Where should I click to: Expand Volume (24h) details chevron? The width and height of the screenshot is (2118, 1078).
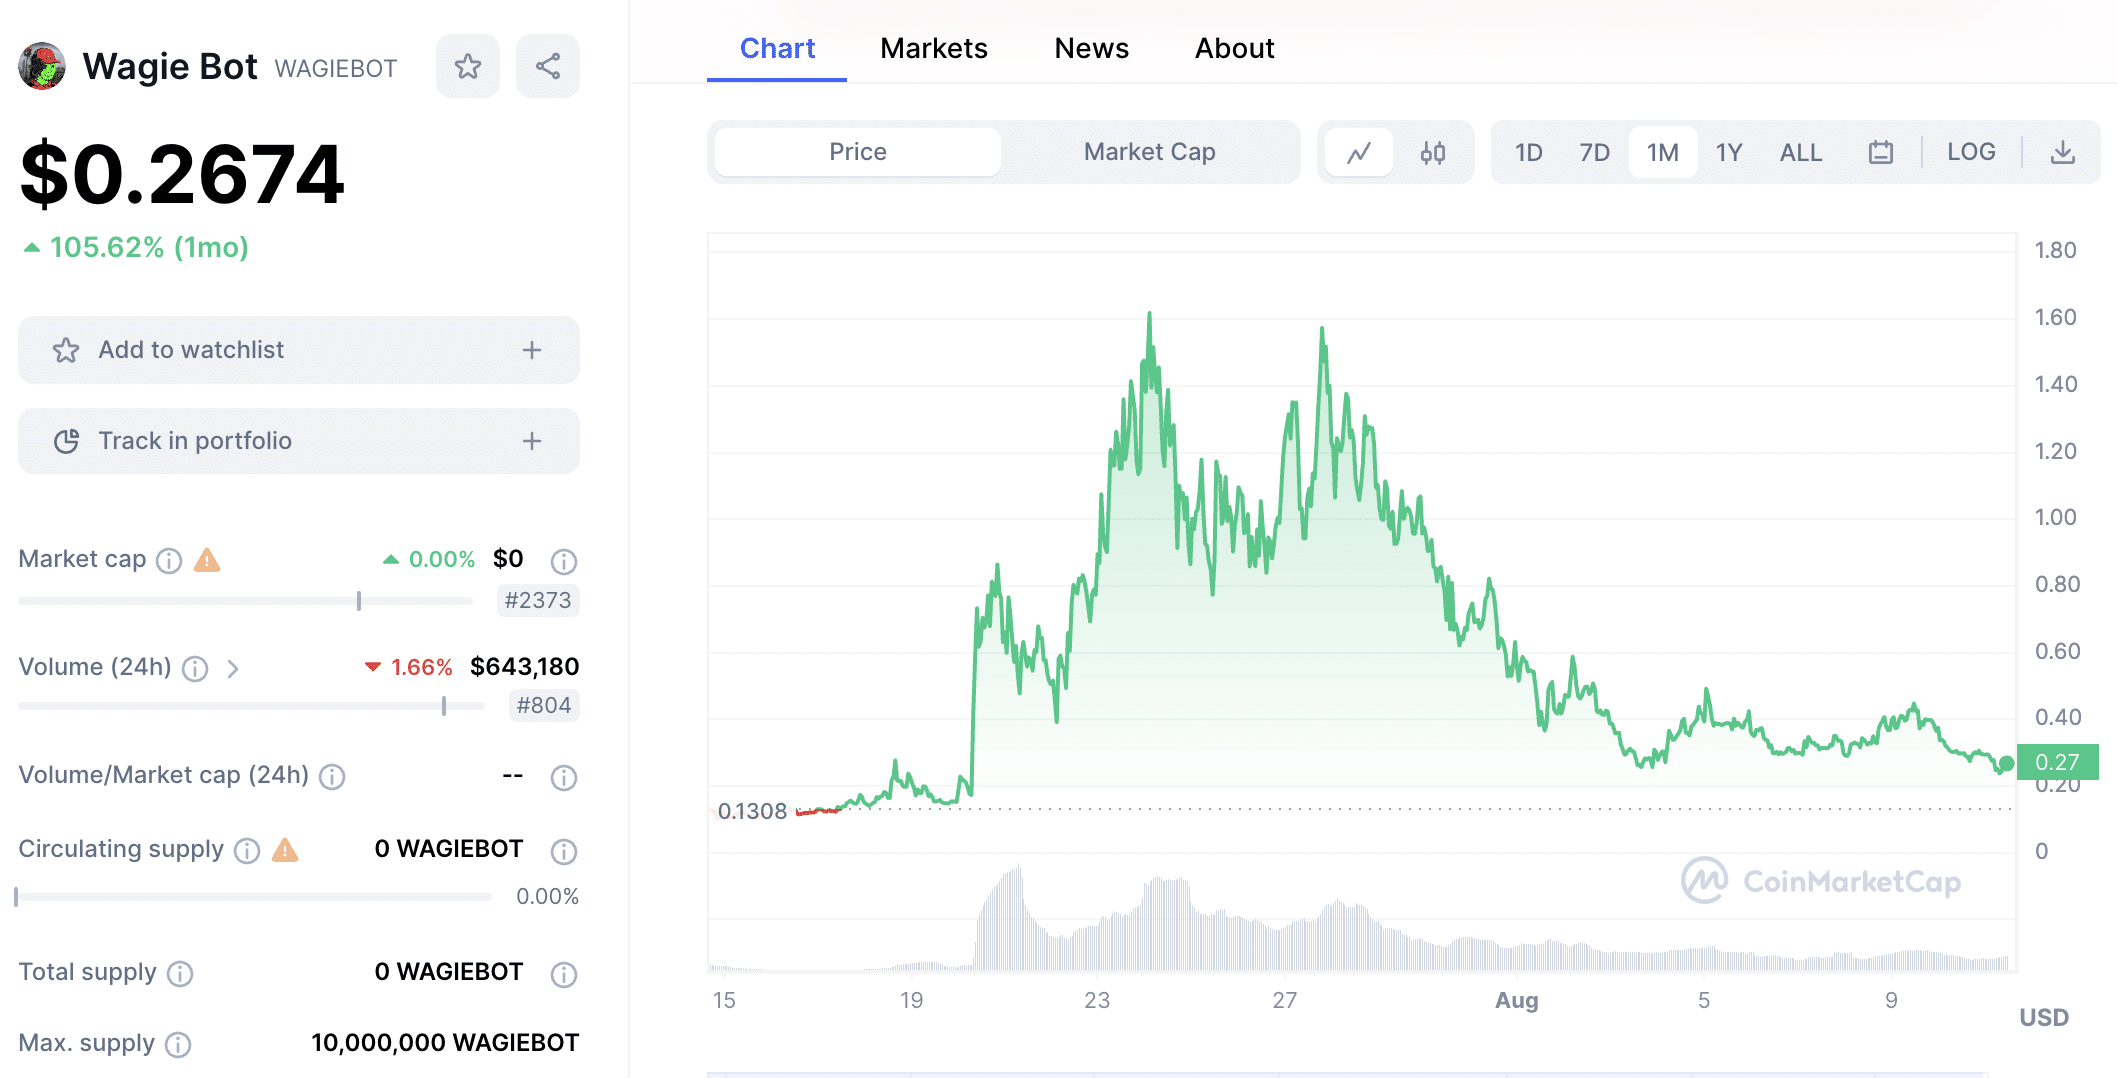(x=232, y=668)
